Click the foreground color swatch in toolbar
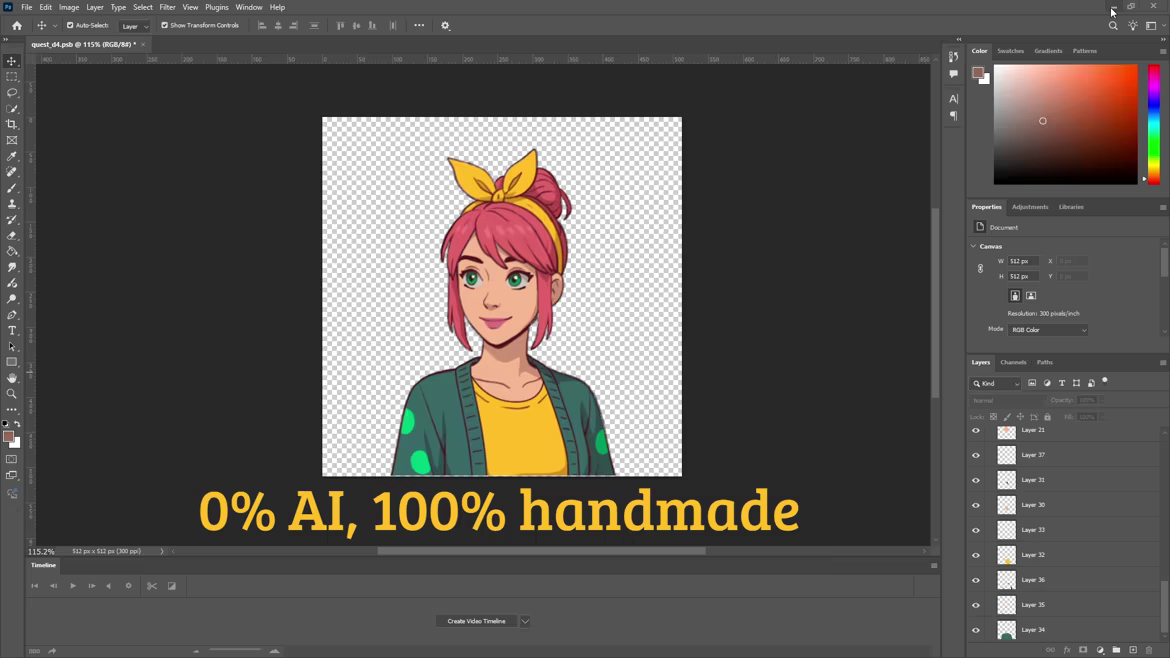The image size is (1170, 658). point(8,437)
